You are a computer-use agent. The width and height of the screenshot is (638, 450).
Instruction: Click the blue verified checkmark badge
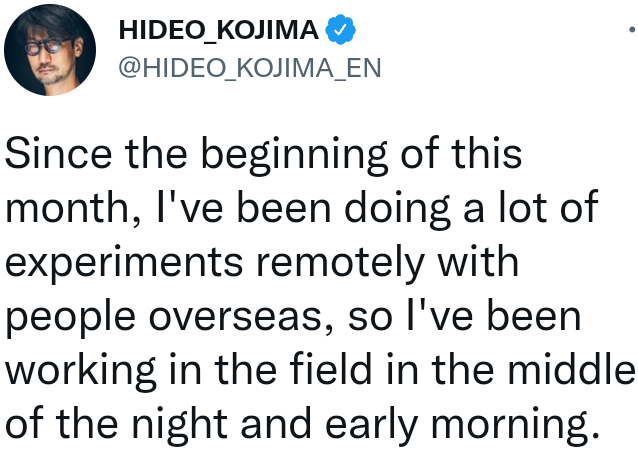[341, 30]
